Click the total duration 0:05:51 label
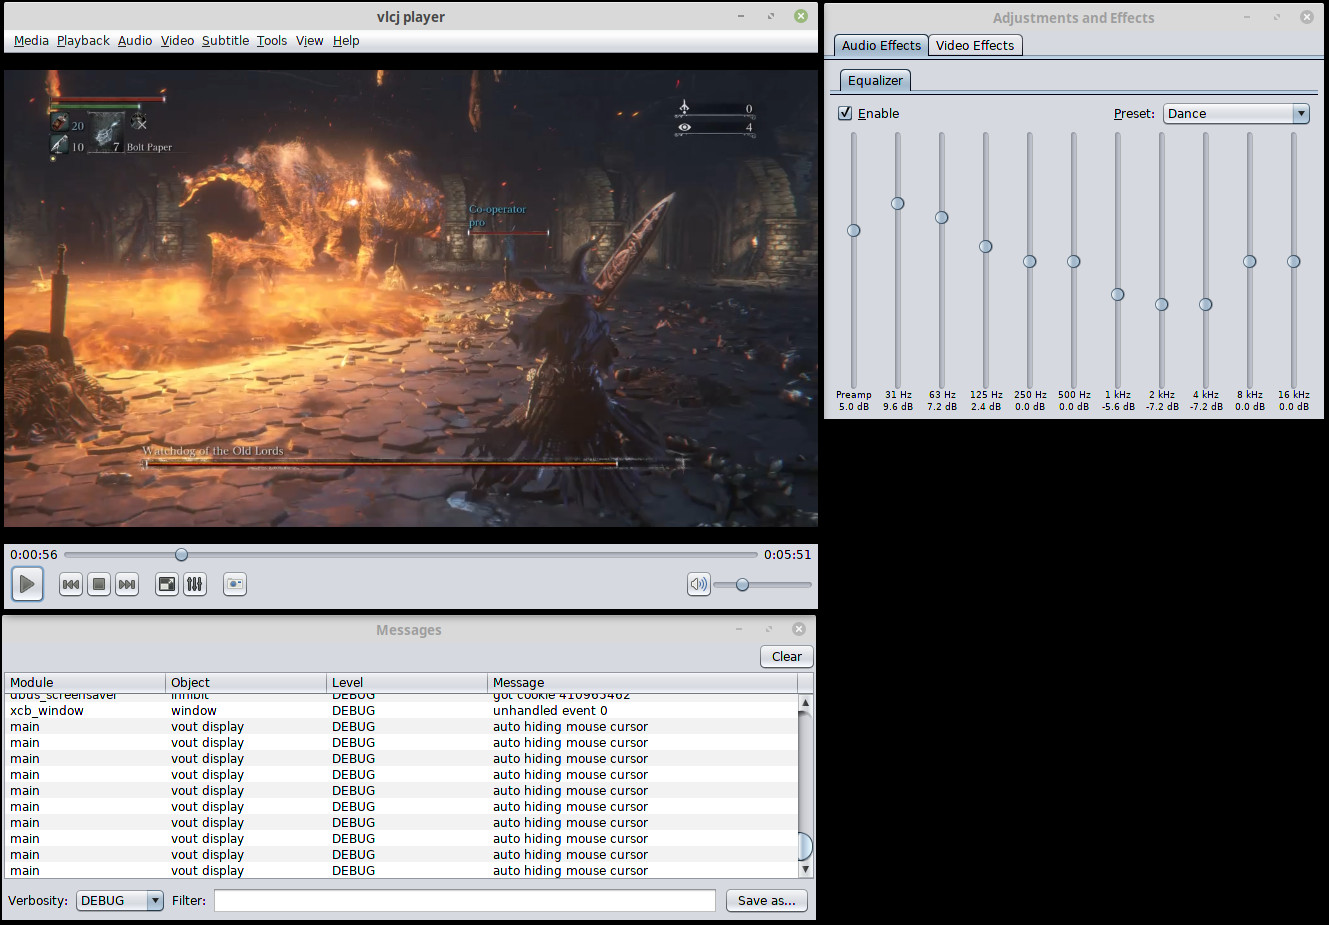Screen dimensions: 1329x925 (x=788, y=554)
